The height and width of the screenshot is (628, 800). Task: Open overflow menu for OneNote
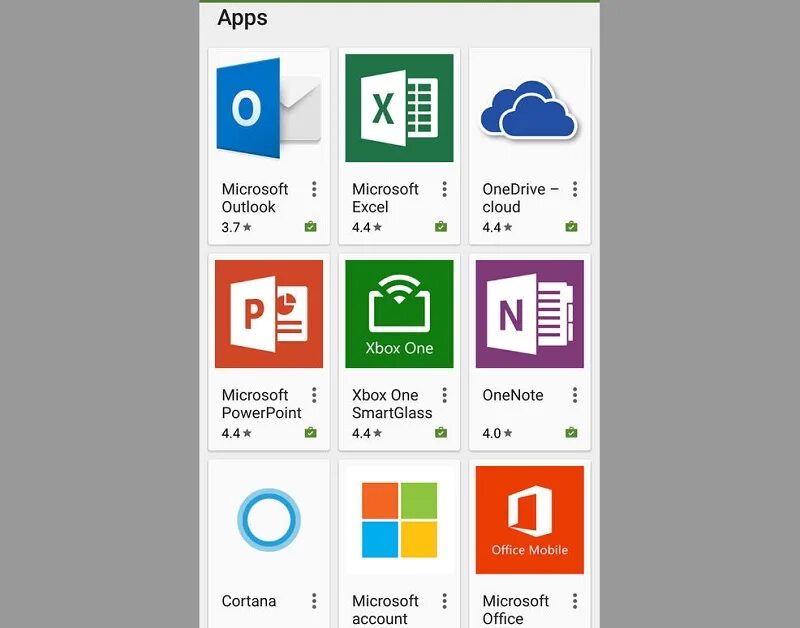click(x=575, y=395)
